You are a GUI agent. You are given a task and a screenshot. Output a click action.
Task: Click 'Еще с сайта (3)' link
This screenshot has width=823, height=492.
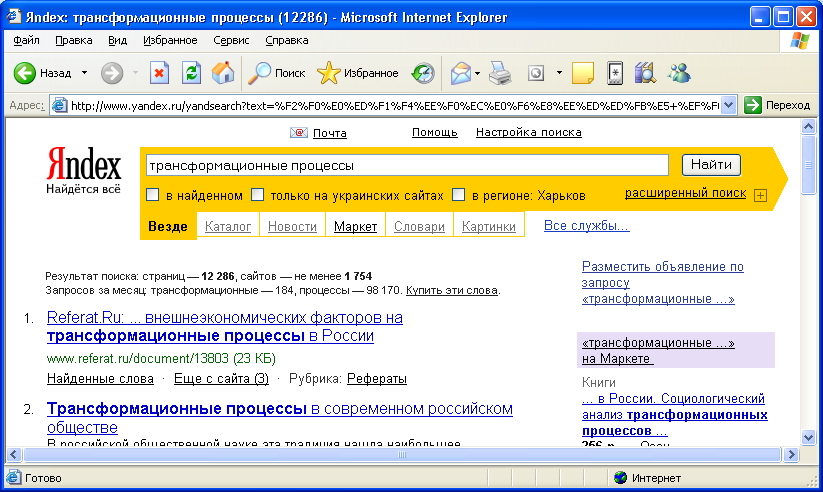[x=221, y=379]
